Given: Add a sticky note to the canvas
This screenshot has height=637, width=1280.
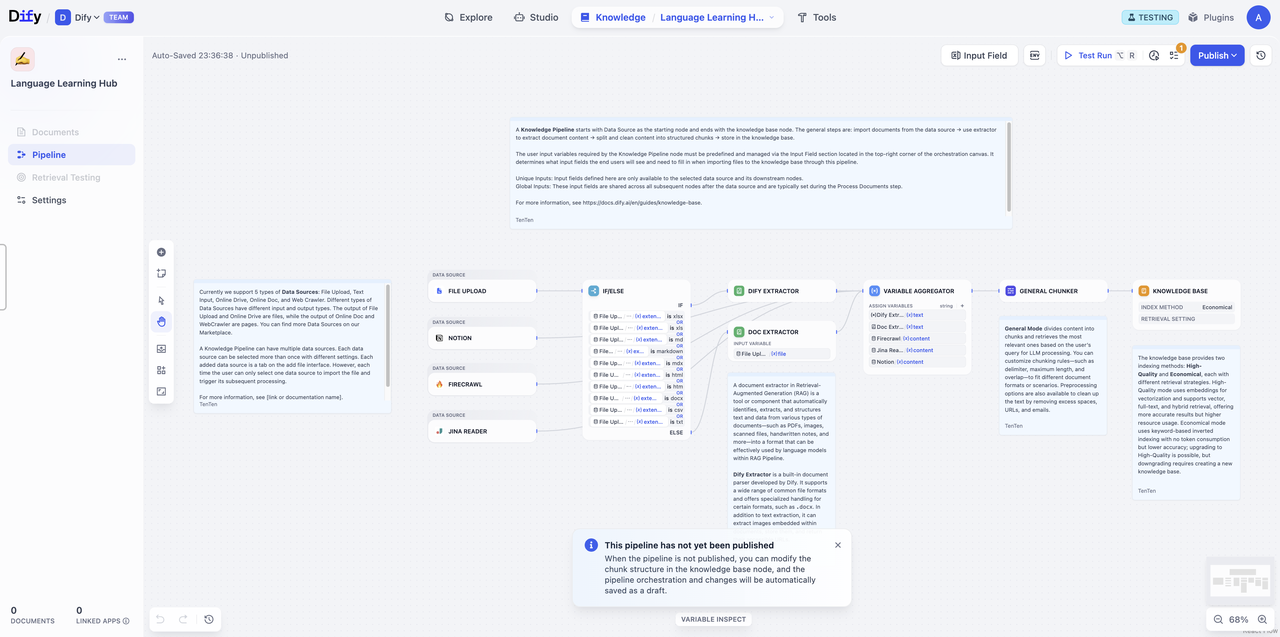Looking at the screenshot, I should (161, 273).
